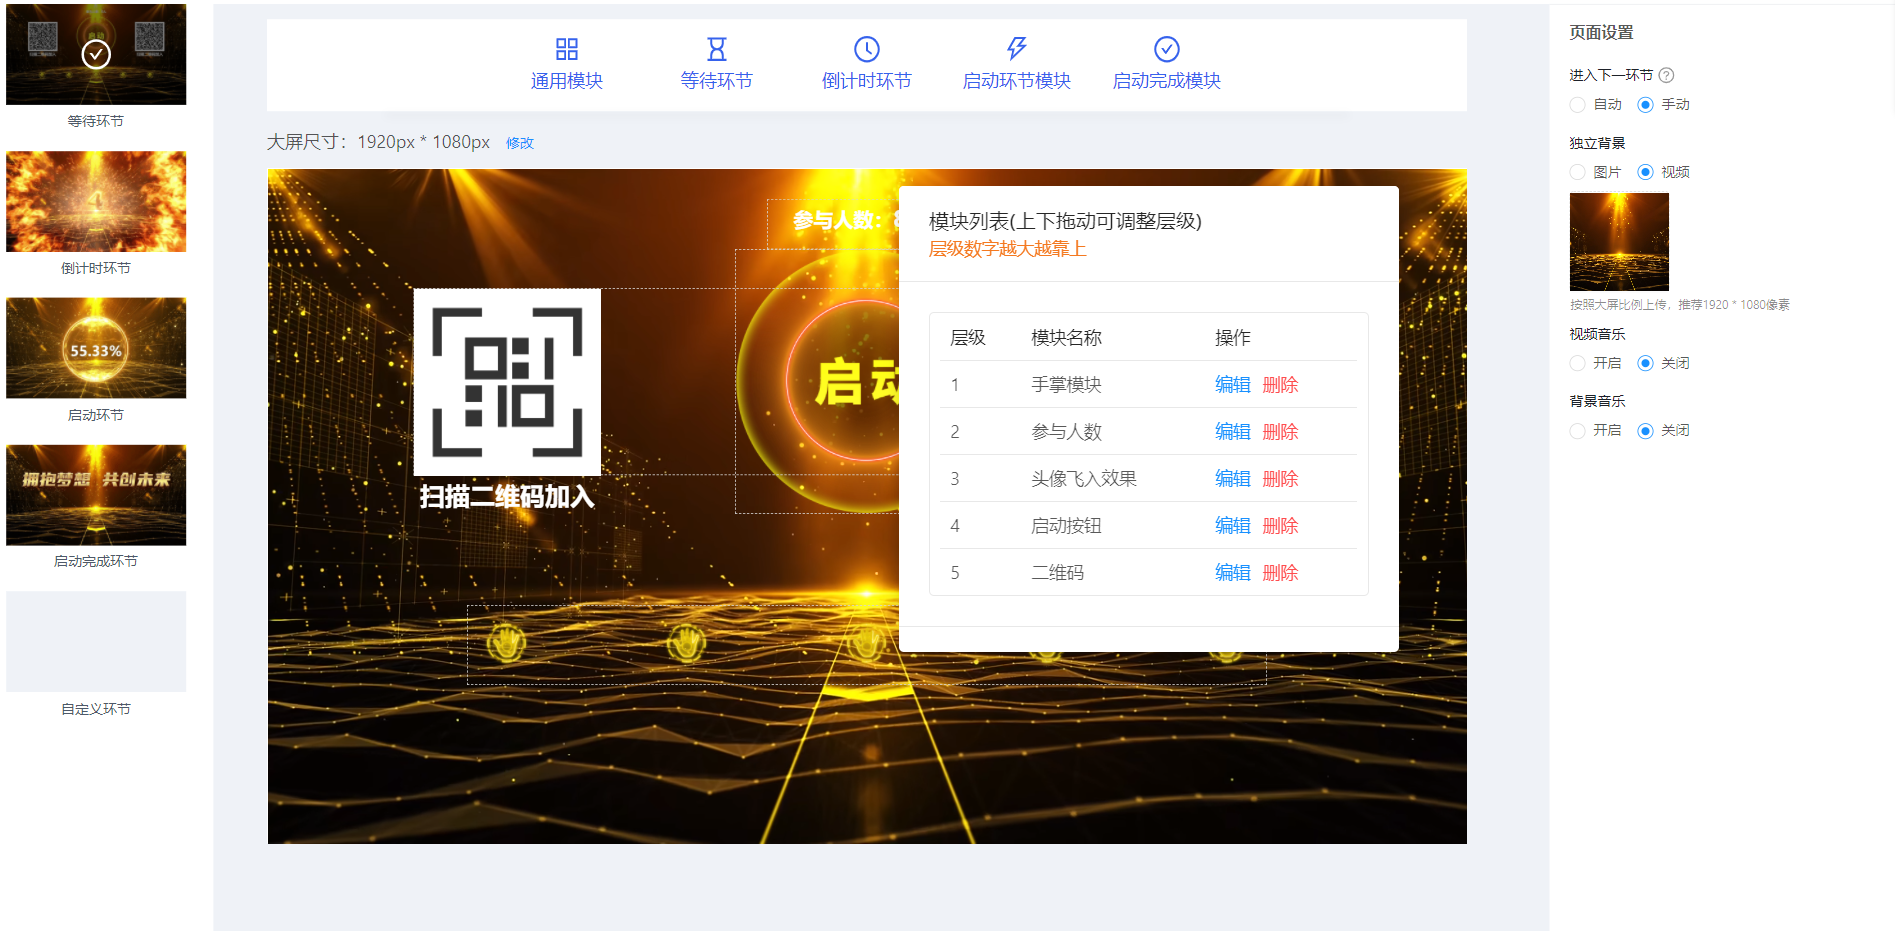Image resolution: width=1895 pixels, height=931 pixels.
Task: Select the empty 自定义环节 slot
Action: click(x=96, y=641)
